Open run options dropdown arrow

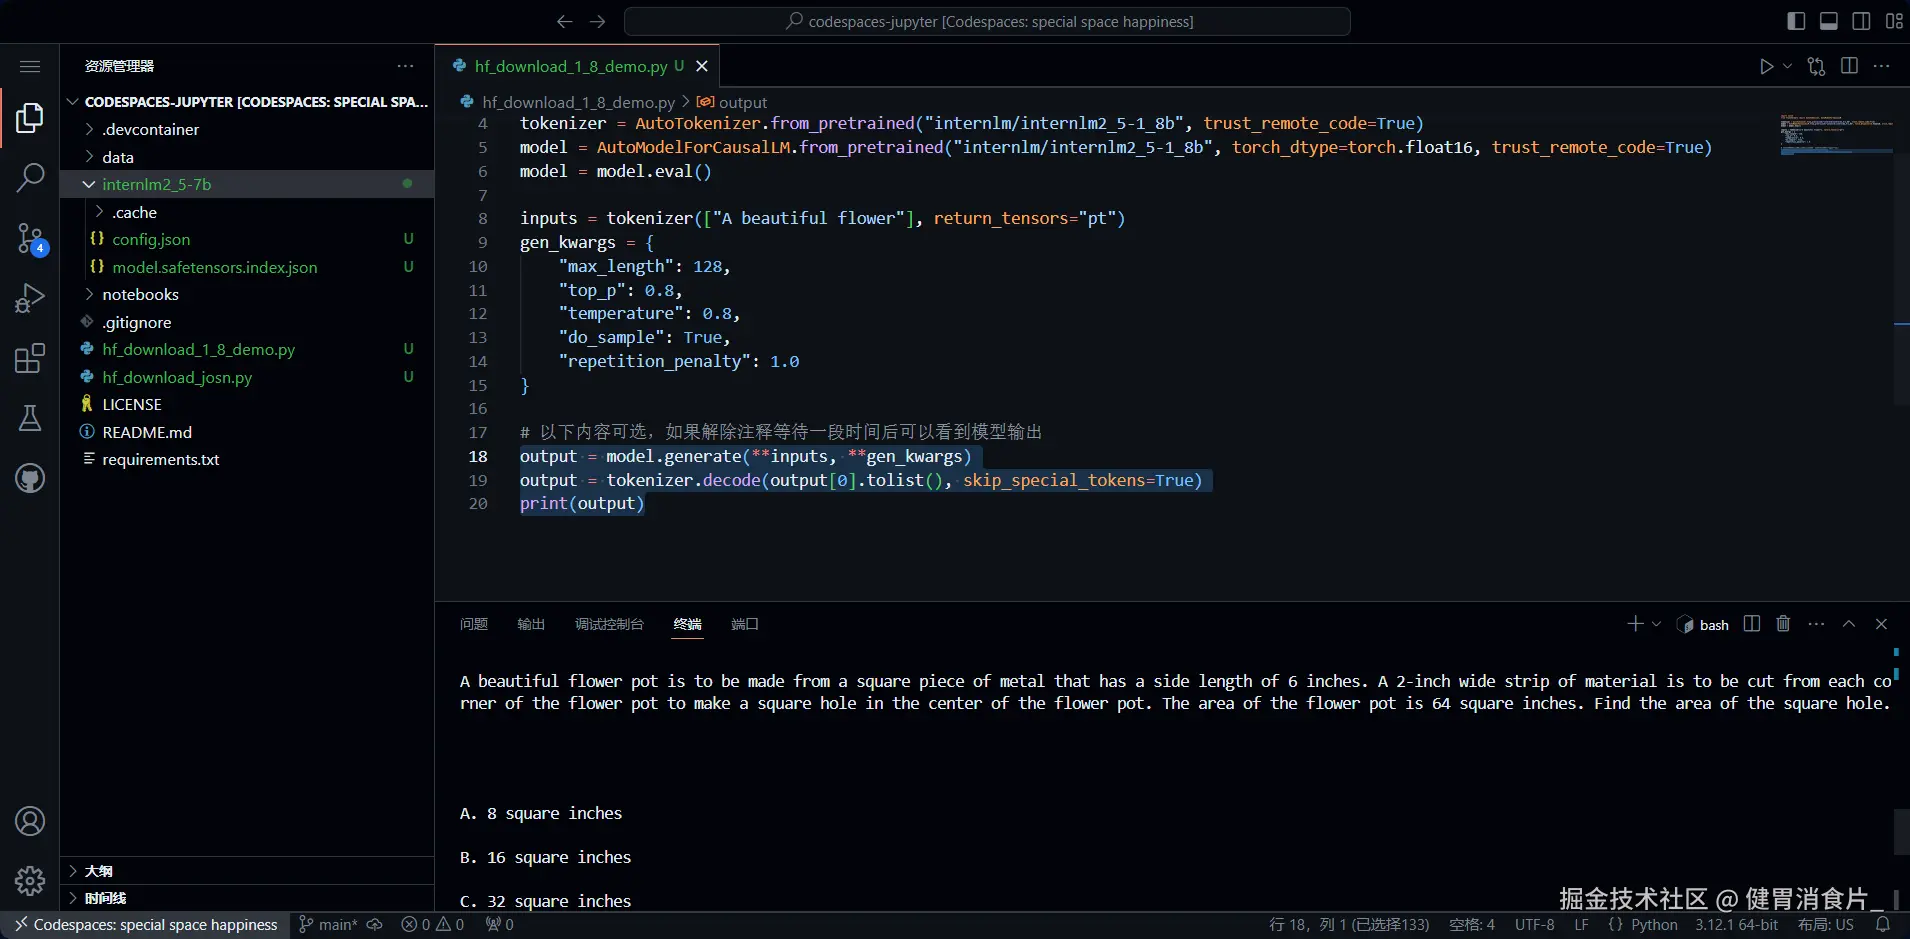click(x=1787, y=66)
